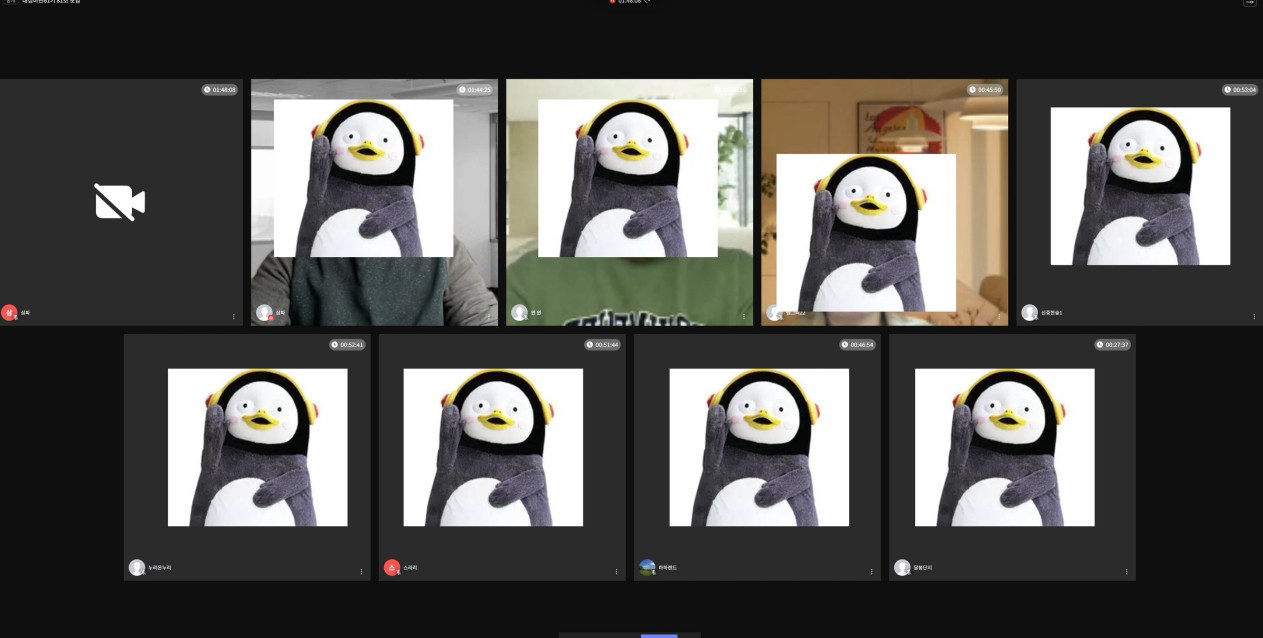
Task: Open the three-dot menu of the camera-off tile
Action: pos(234,316)
